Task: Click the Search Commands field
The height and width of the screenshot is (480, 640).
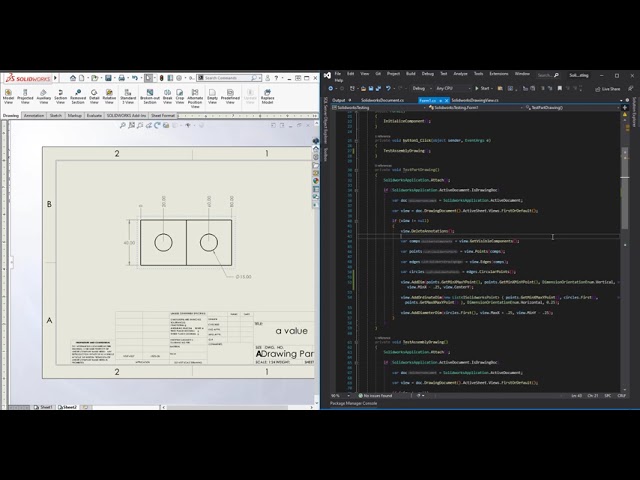Action: [x=229, y=78]
